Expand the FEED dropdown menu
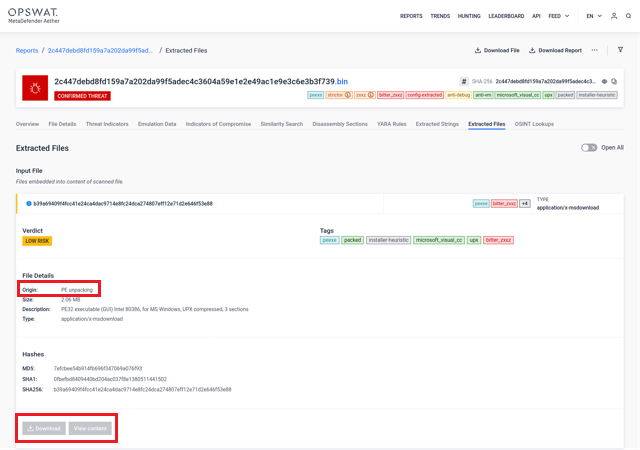This screenshot has width=640, height=450. tap(559, 16)
